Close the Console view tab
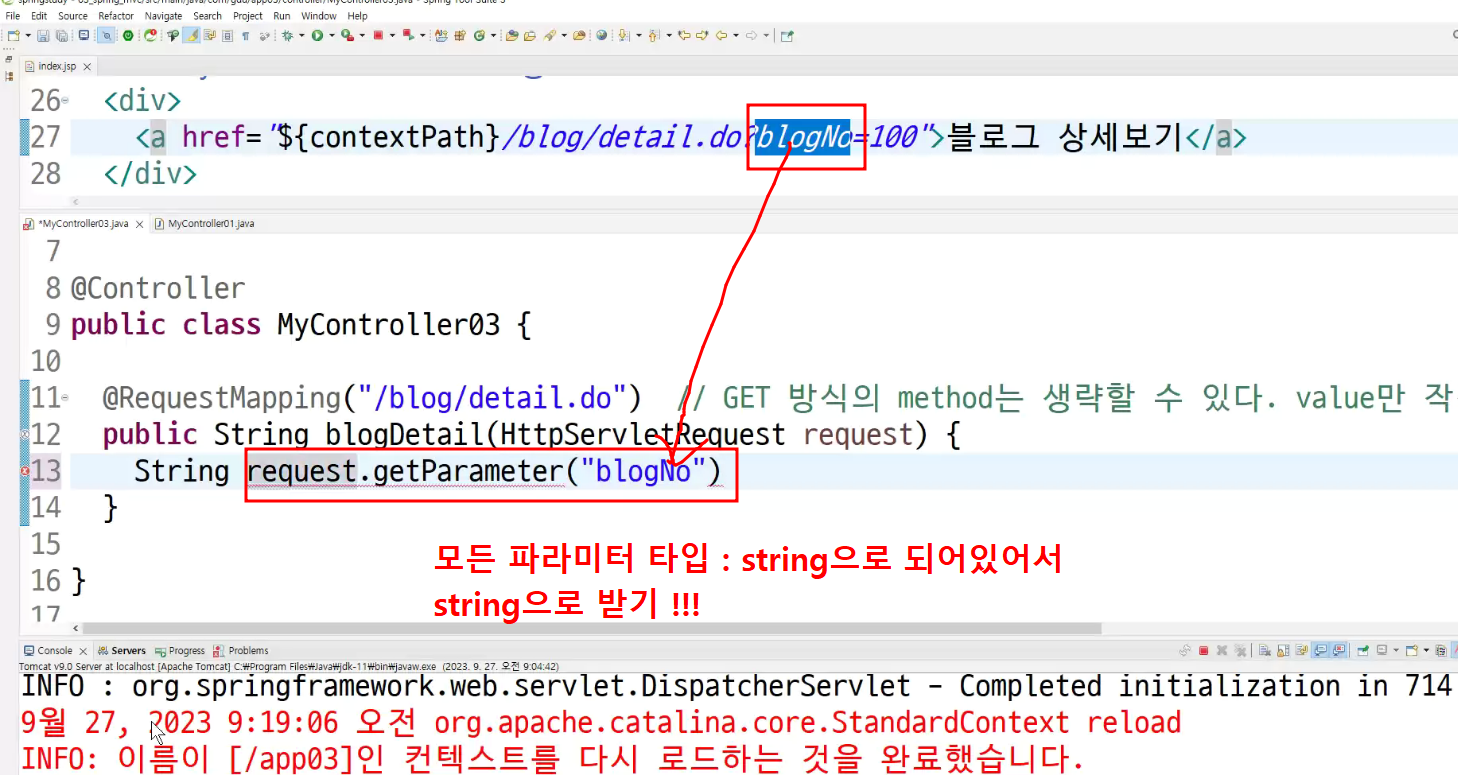Viewport: 1458px width, 775px height. [83, 651]
